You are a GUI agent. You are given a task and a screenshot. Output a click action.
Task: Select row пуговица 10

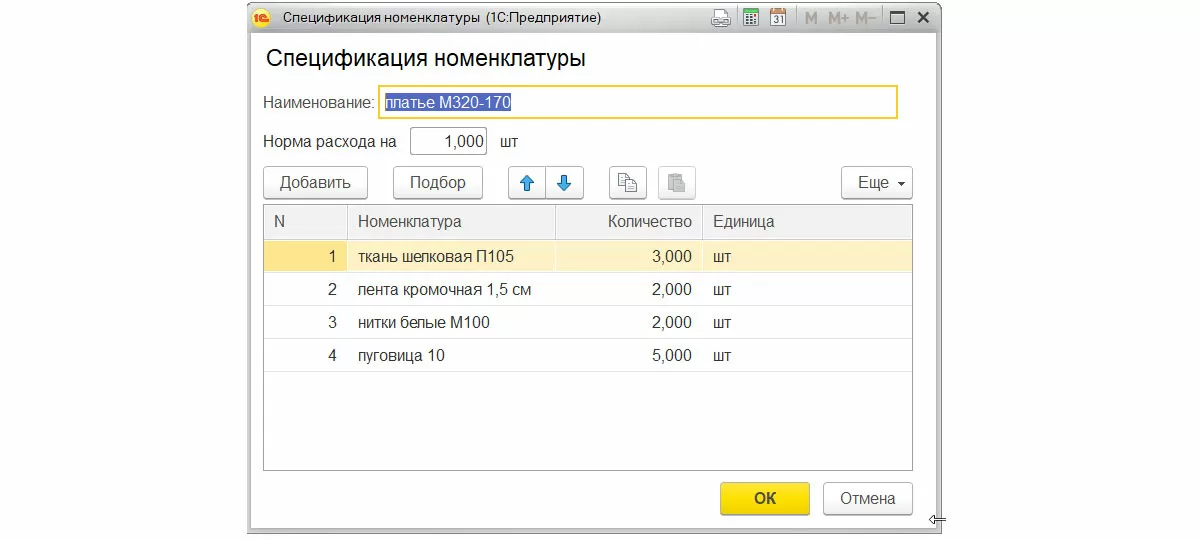pyautogui.click(x=588, y=356)
